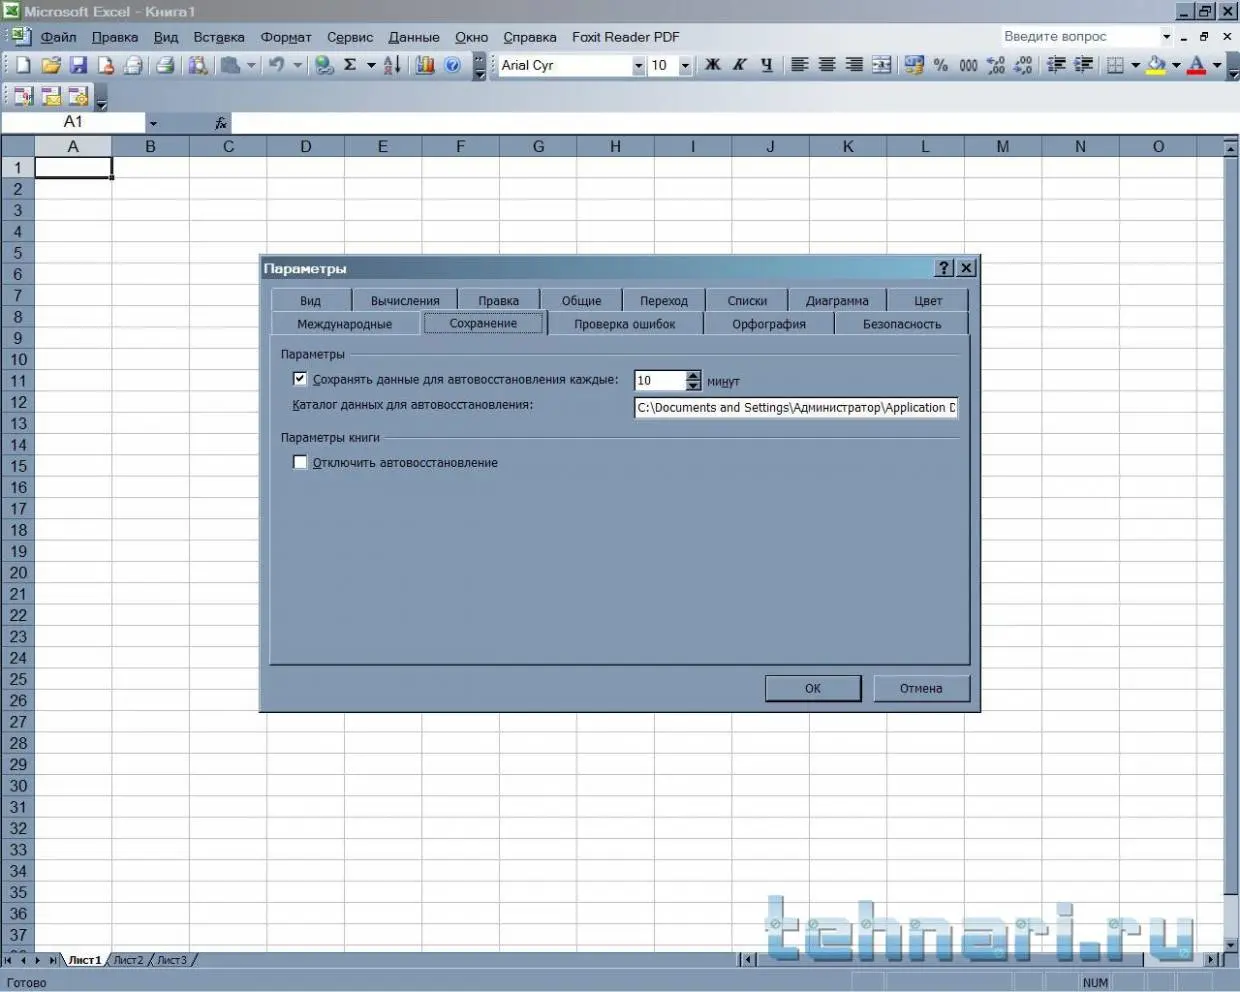
Task: Click the vertical scrollbar down arrow
Action: coord(1231,943)
